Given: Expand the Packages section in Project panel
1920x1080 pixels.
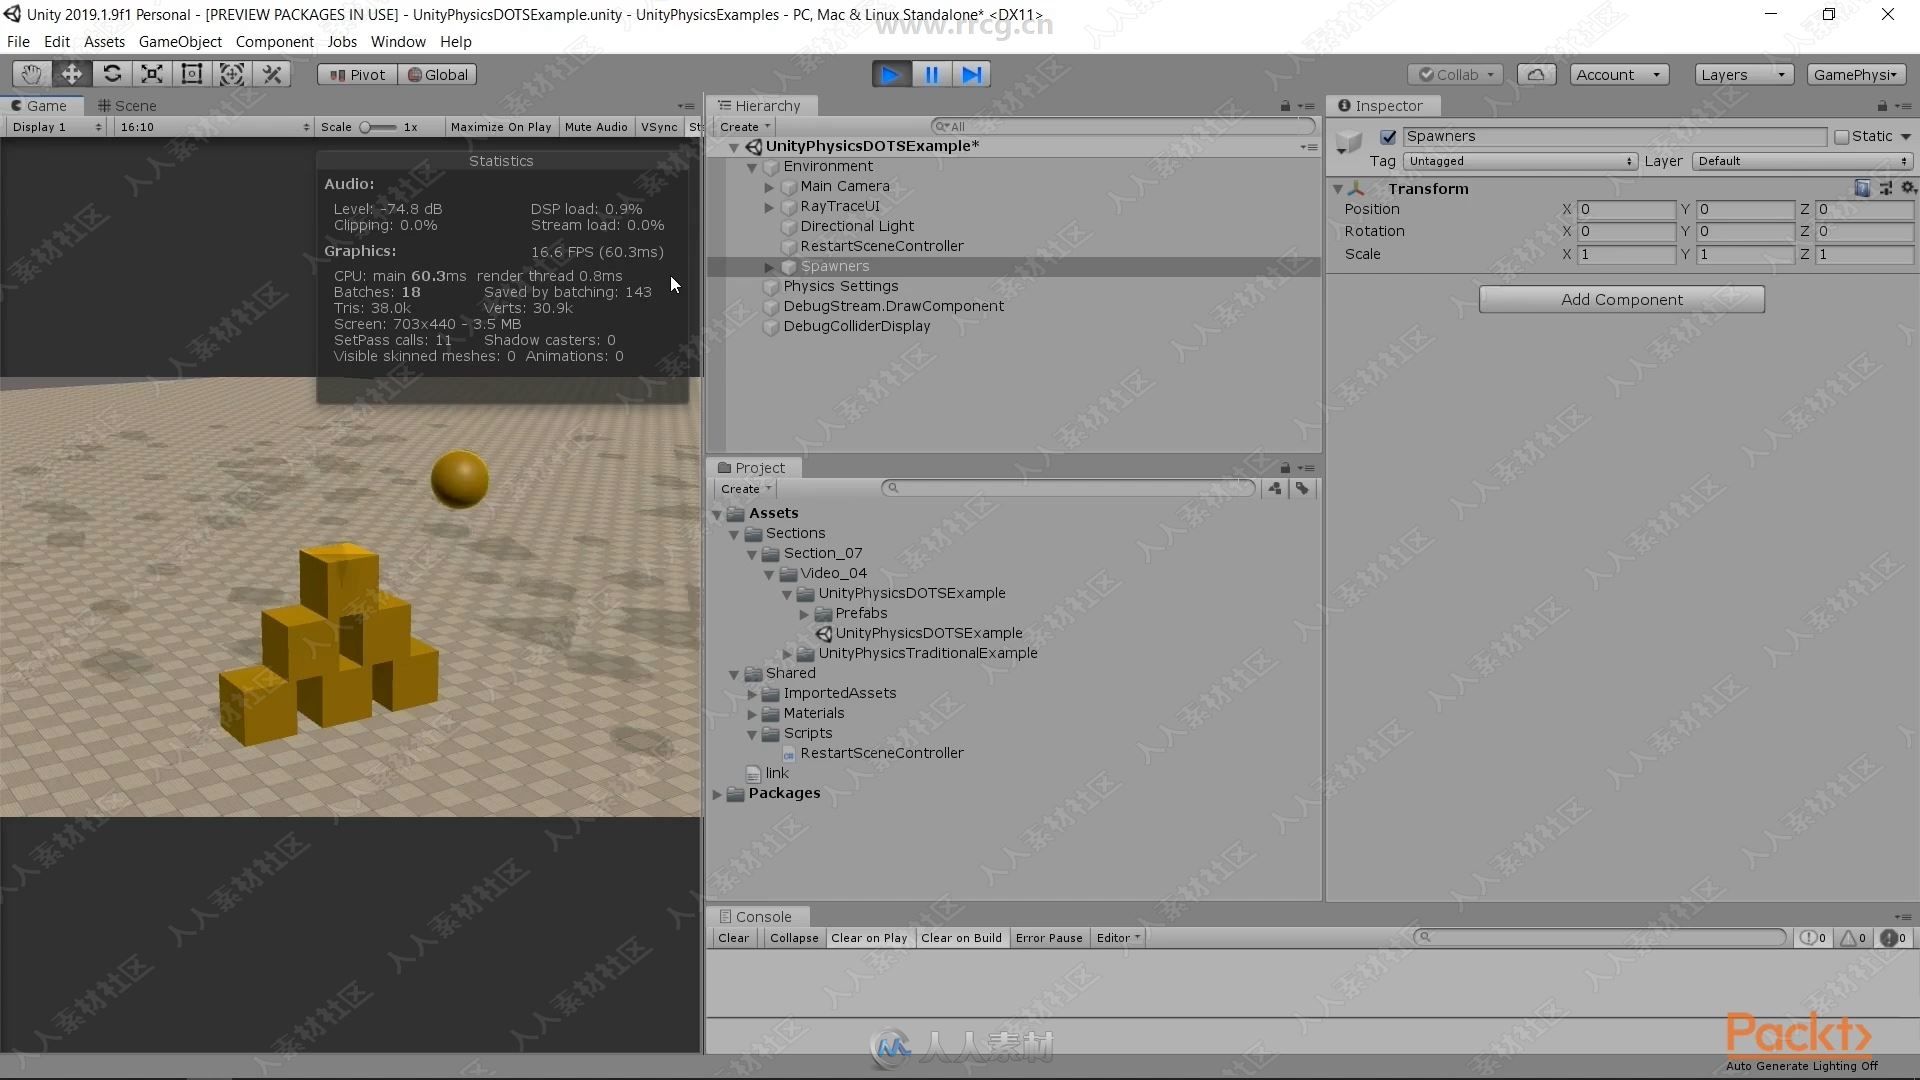Looking at the screenshot, I should point(719,793).
